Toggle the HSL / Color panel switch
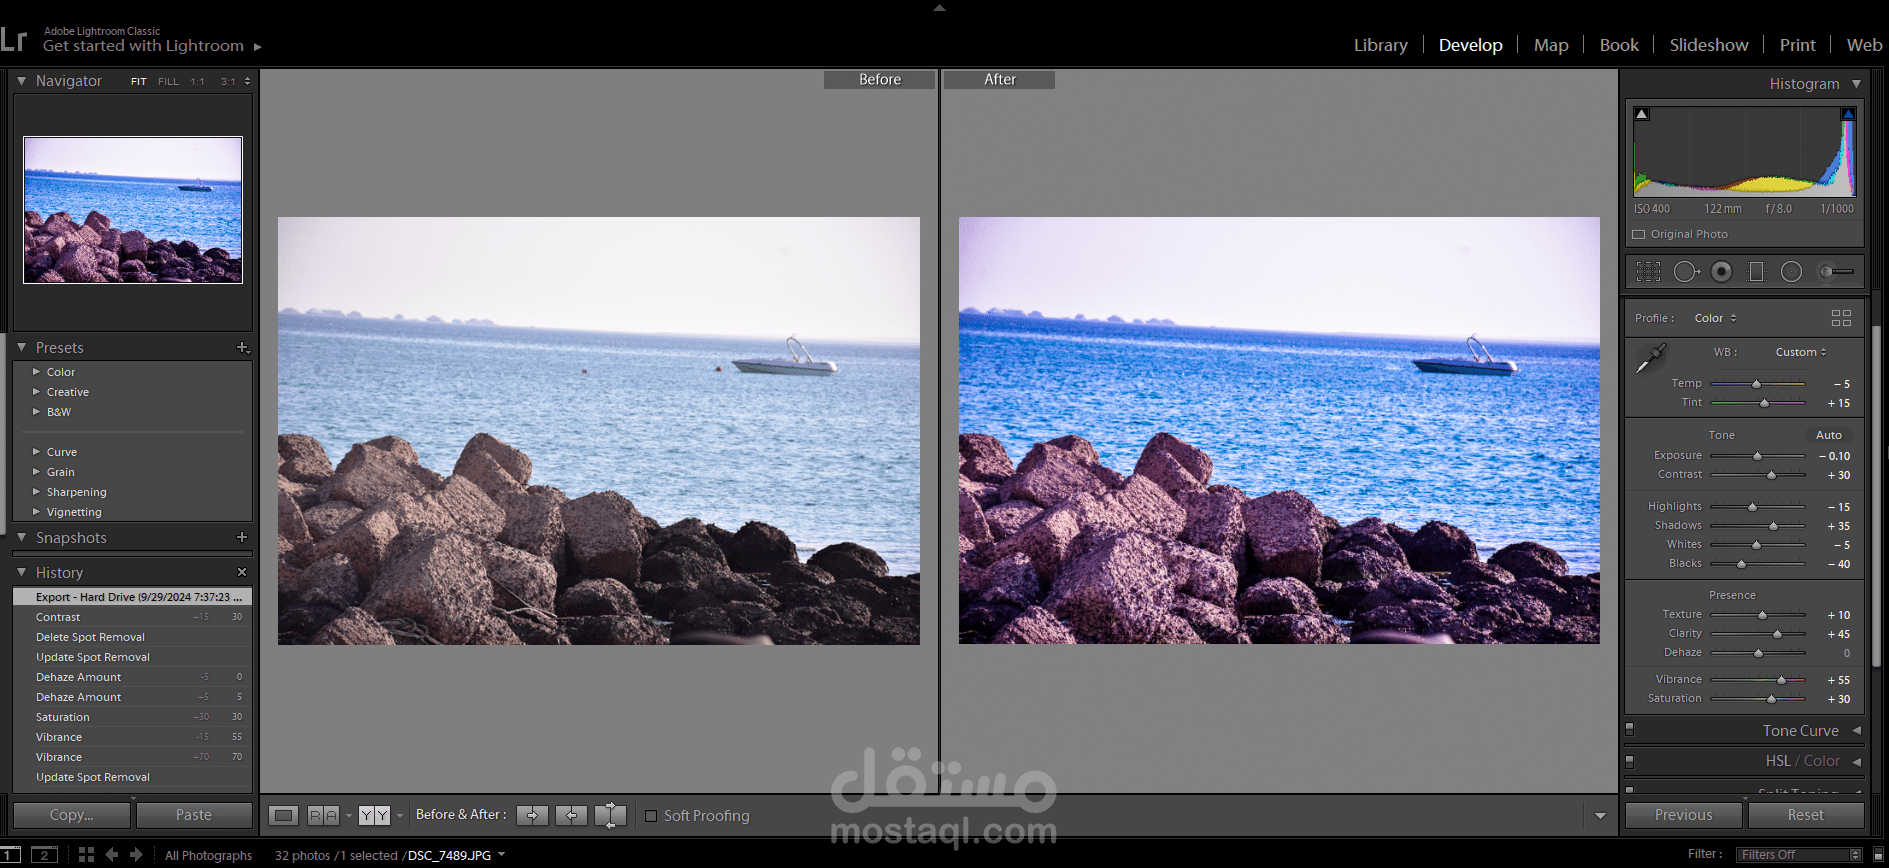 click(1630, 761)
